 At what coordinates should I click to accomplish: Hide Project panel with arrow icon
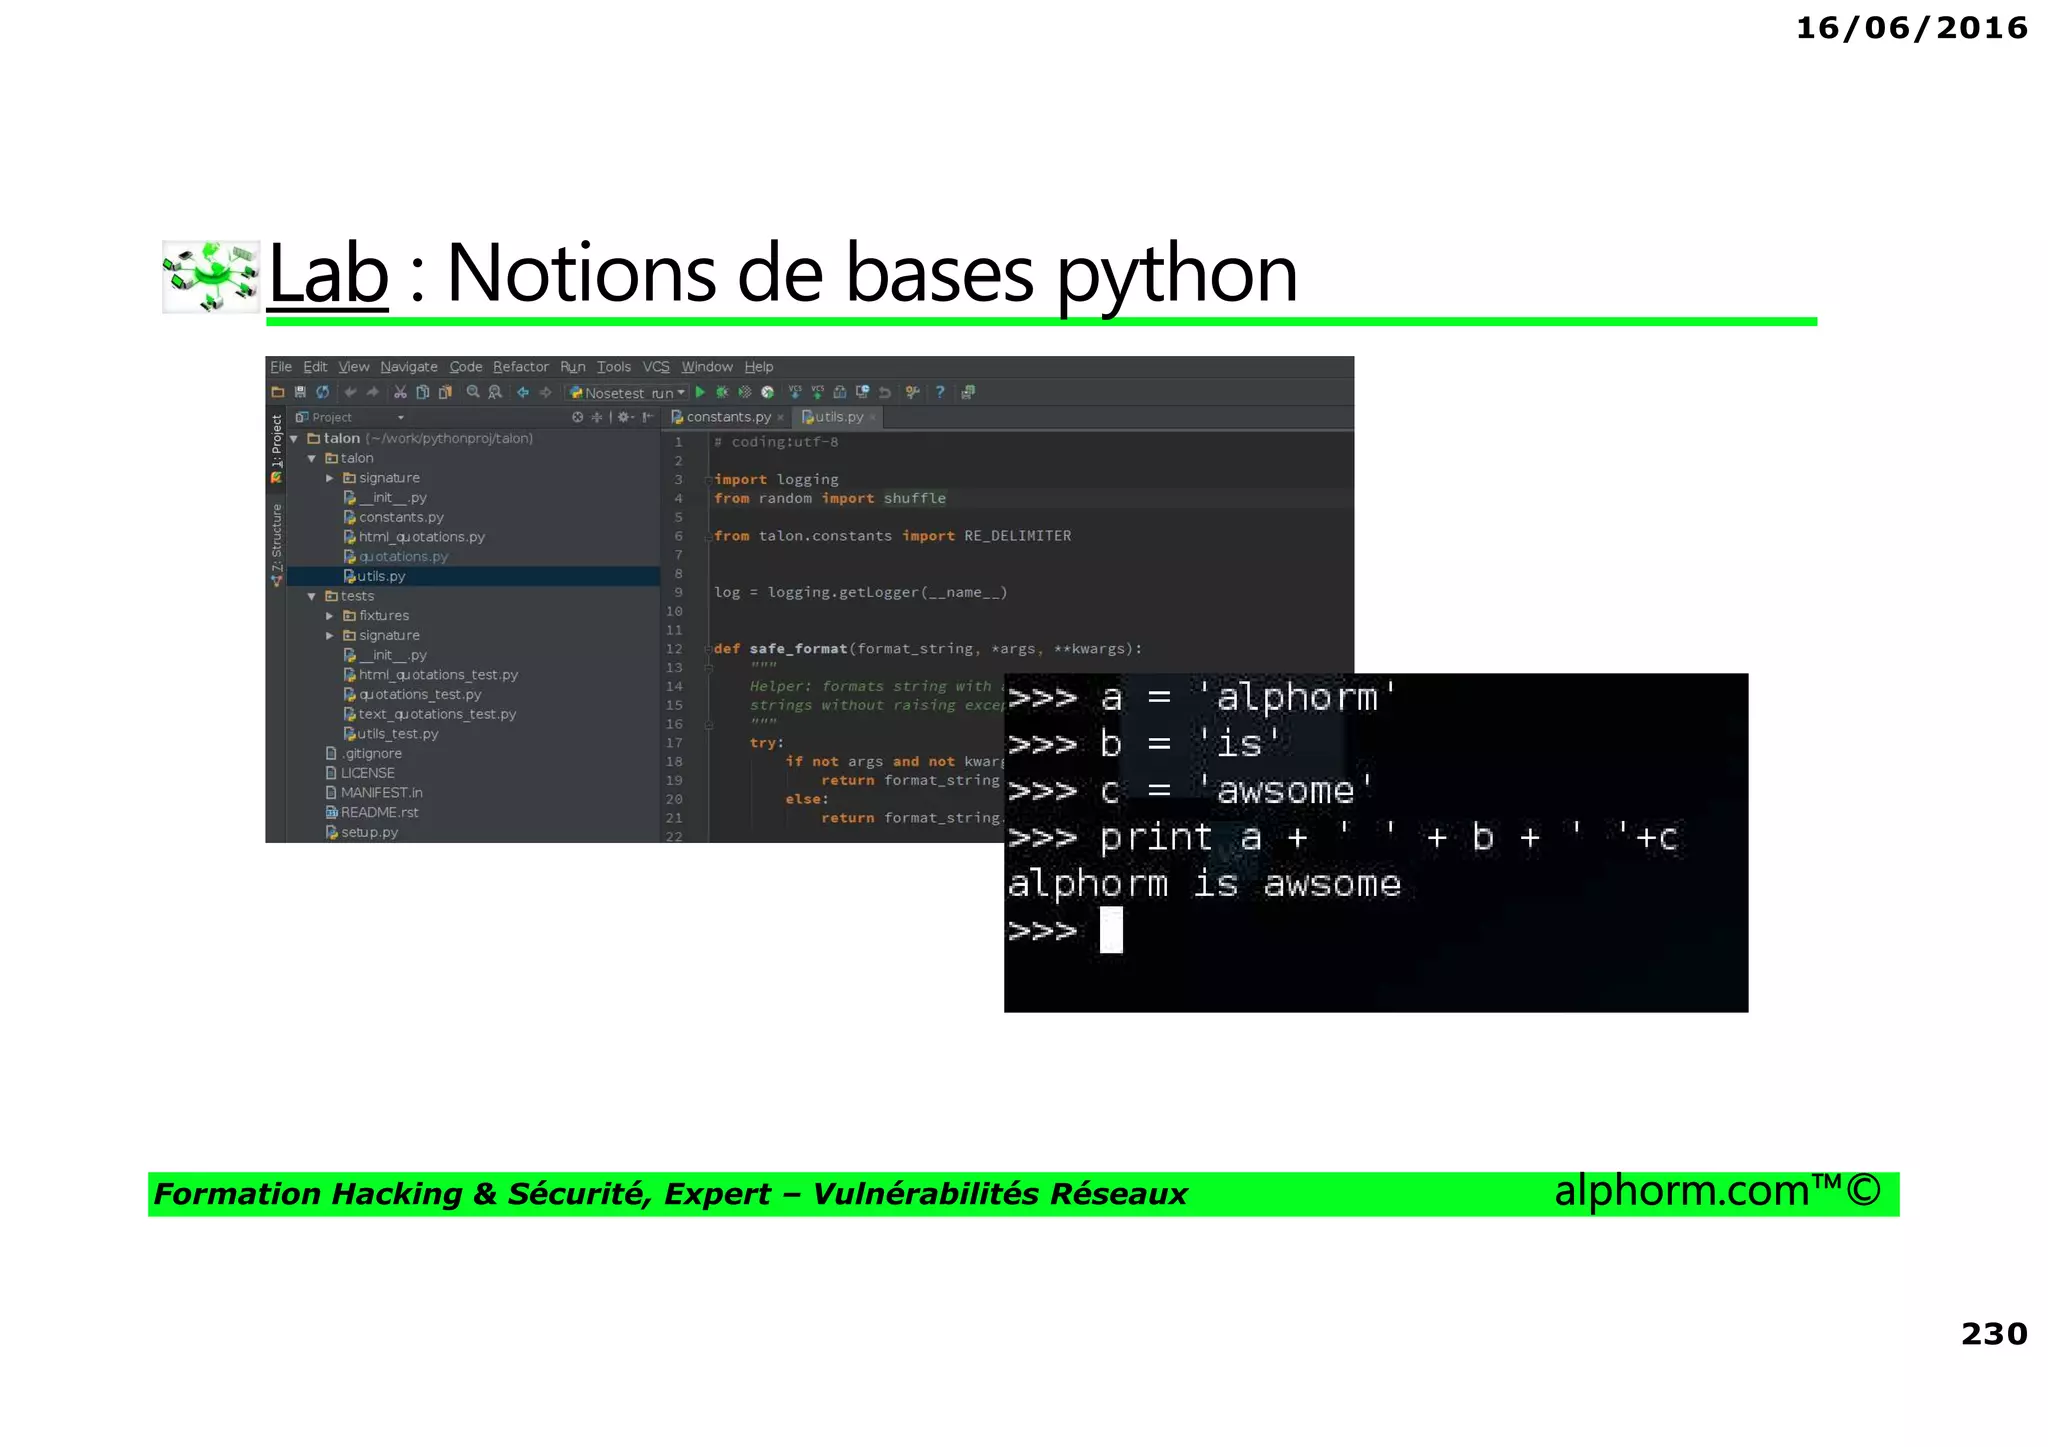point(648,417)
